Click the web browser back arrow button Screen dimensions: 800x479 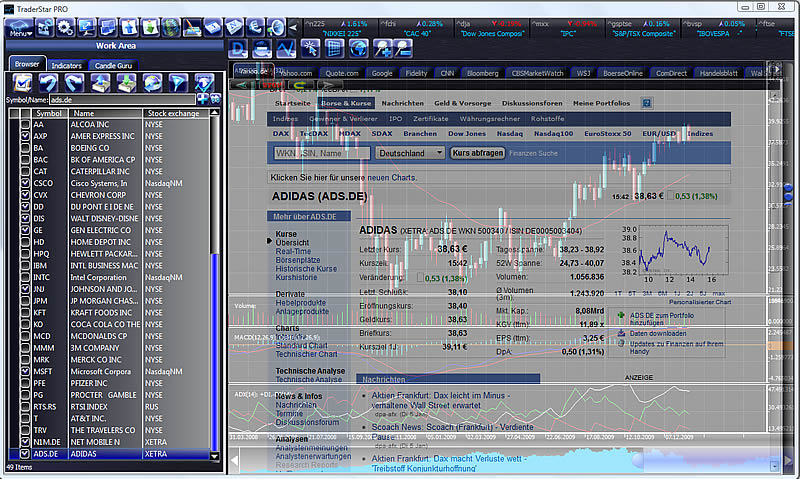[240, 85]
